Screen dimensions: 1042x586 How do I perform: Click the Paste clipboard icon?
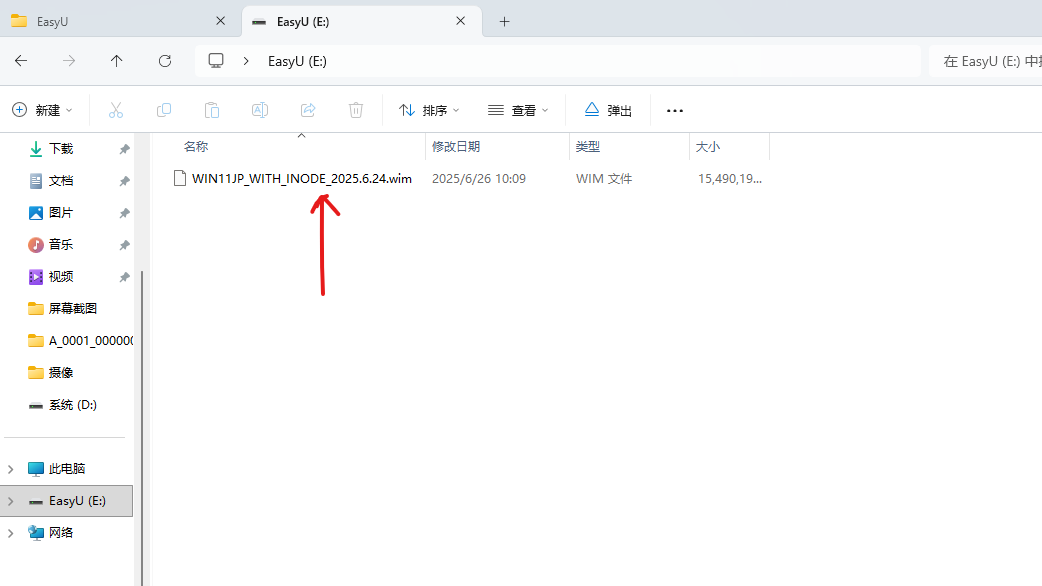[212, 110]
